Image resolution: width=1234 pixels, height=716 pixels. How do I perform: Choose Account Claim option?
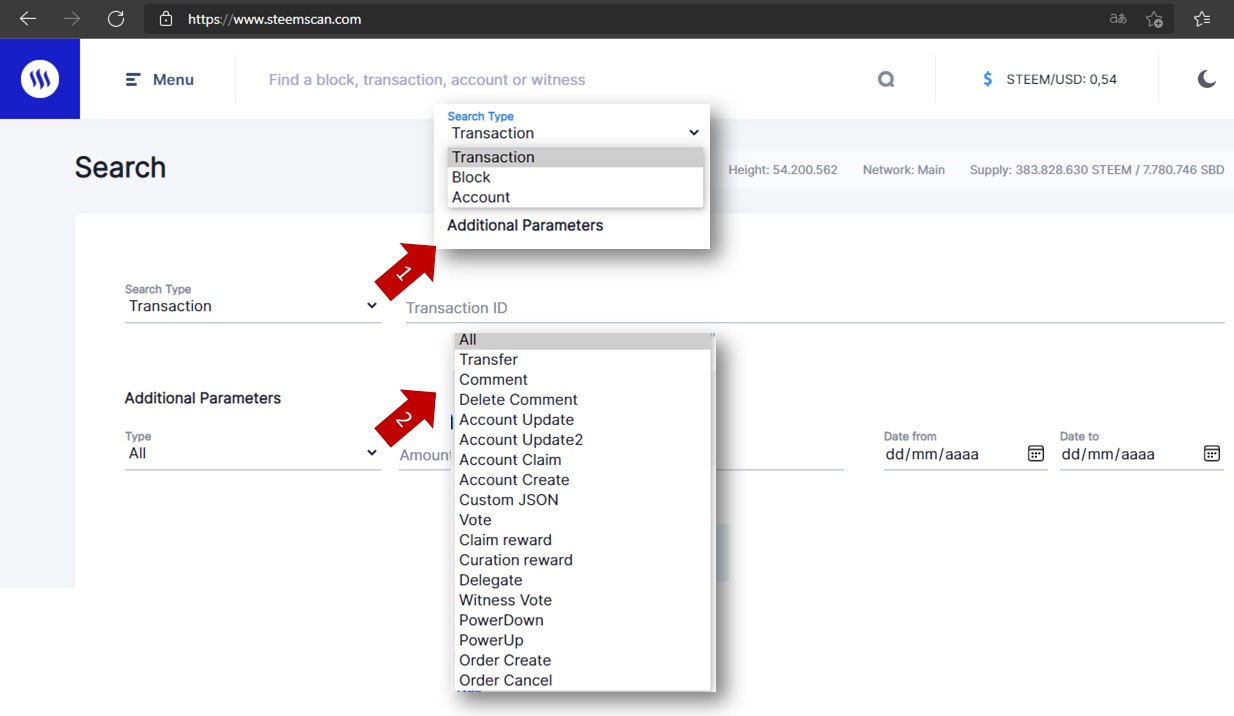coord(583,460)
